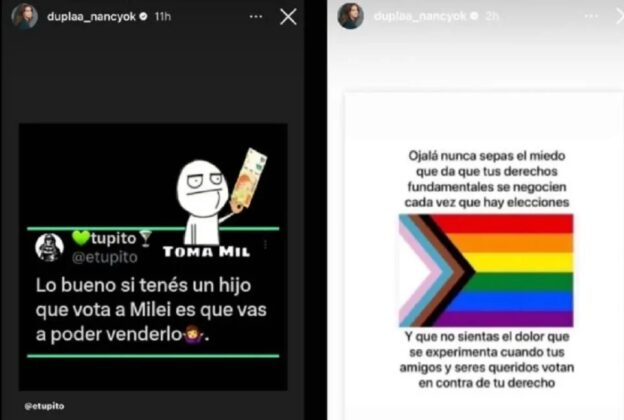The height and width of the screenshot is (420, 624).
Task: Click the duplaa_nancyok username on left story
Action: point(91,17)
